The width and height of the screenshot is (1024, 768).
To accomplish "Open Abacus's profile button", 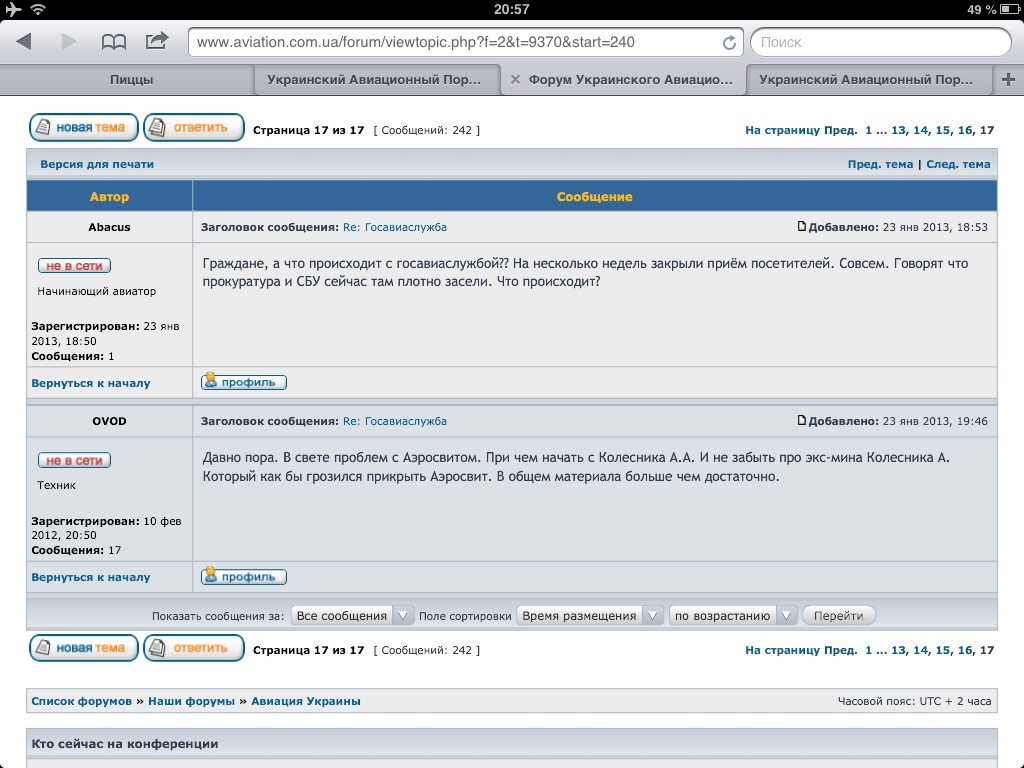I will (x=244, y=382).
